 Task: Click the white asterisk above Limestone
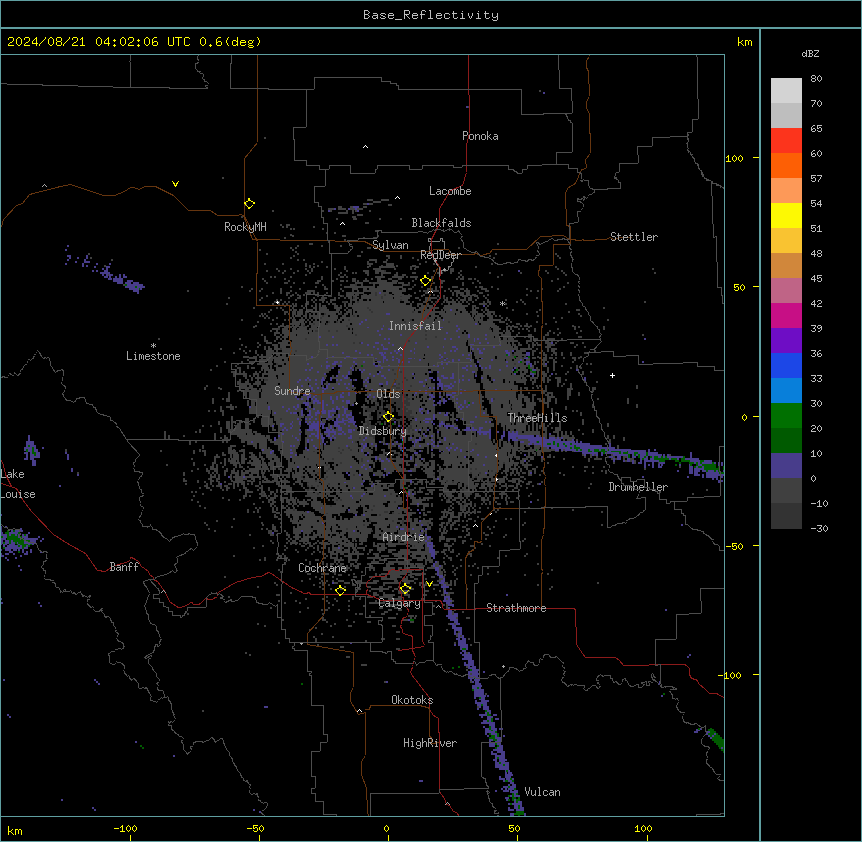click(153, 346)
